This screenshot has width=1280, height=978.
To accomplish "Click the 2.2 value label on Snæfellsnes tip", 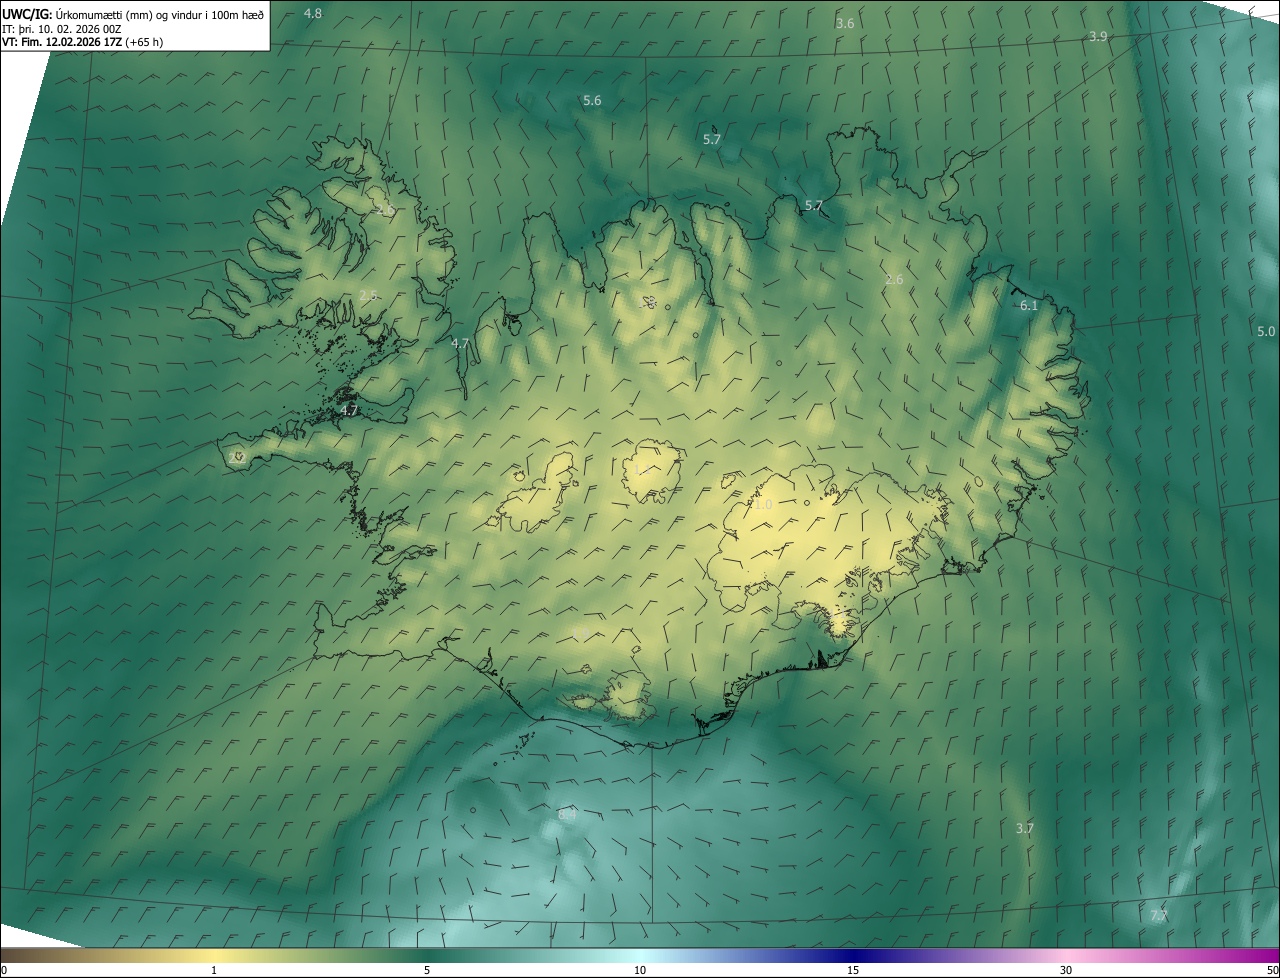I will [238, 457].
